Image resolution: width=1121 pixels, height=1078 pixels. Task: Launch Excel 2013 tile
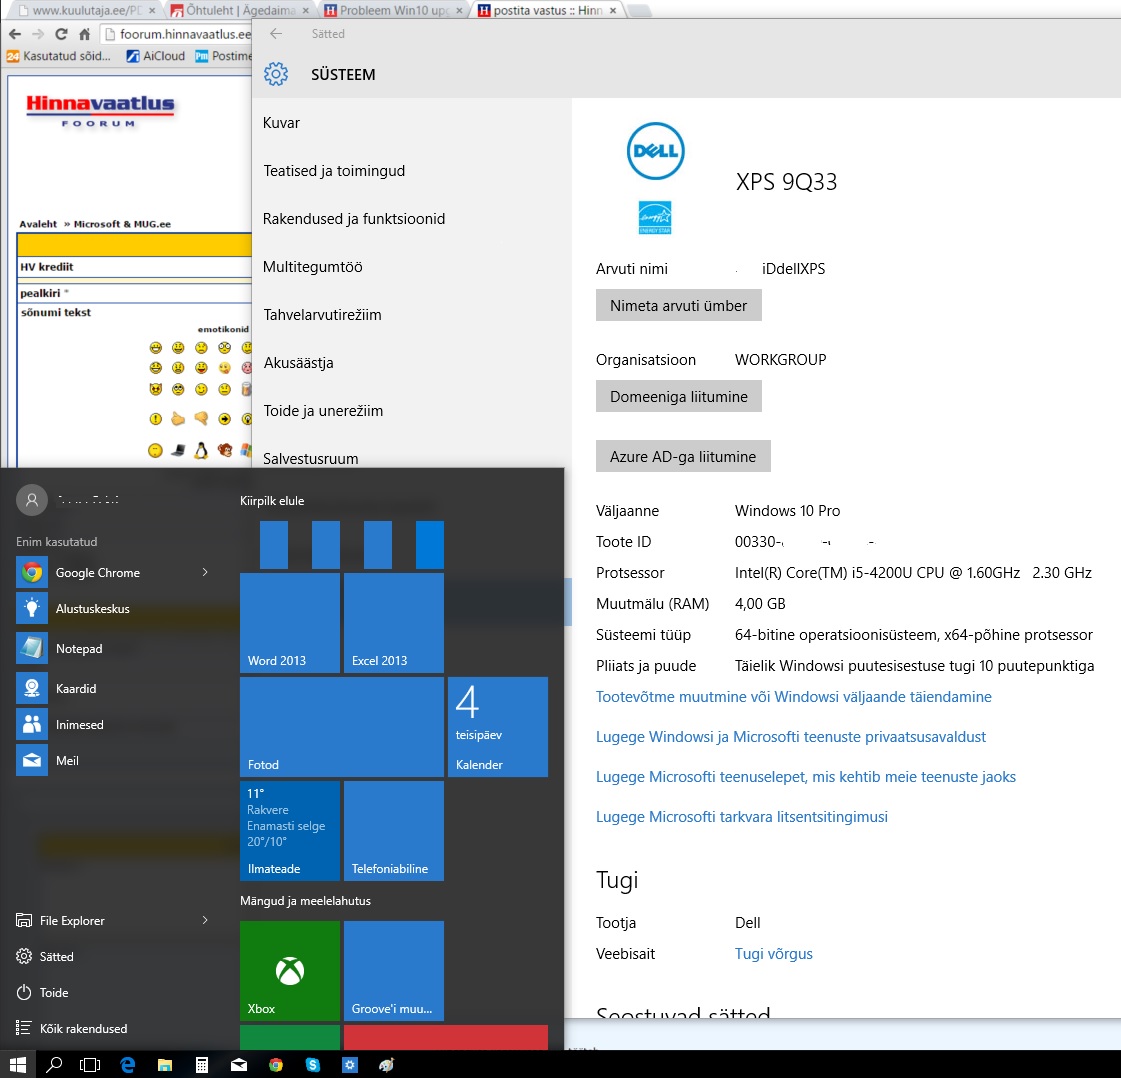394,623
